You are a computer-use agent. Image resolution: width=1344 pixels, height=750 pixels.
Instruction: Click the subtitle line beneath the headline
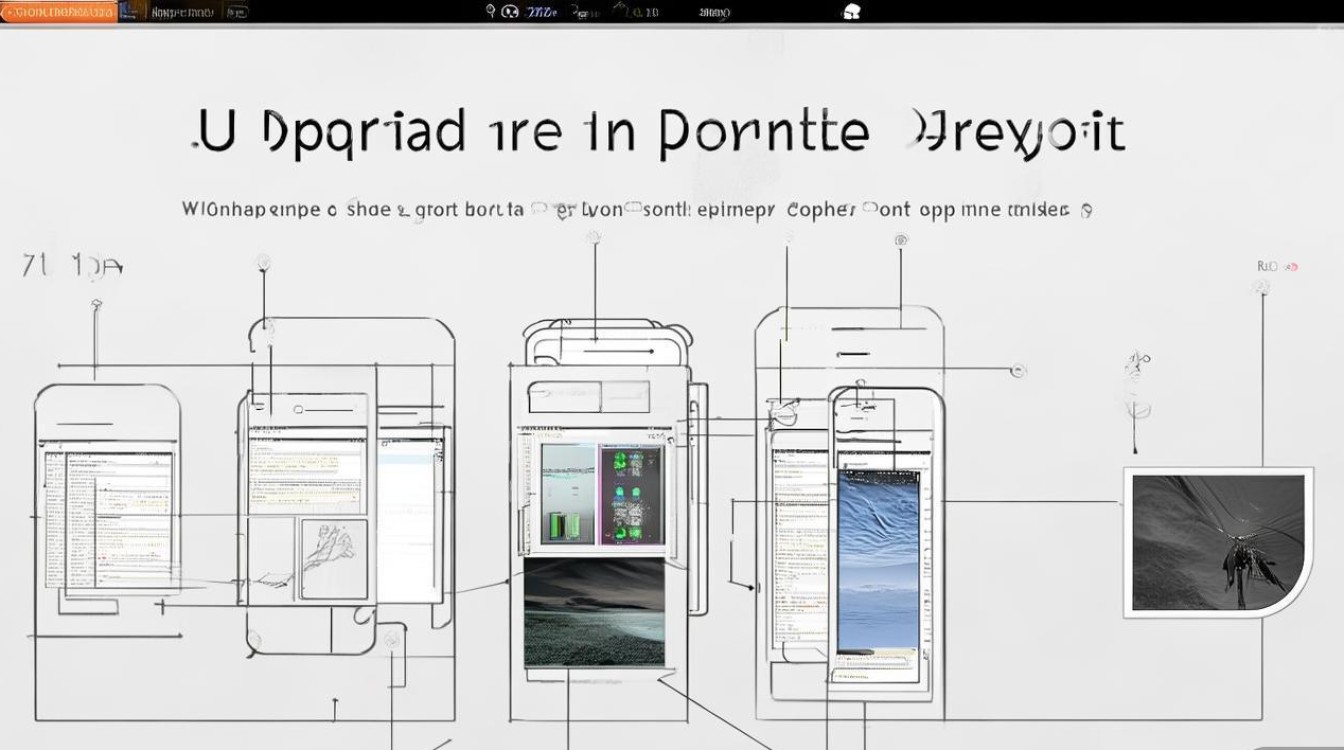(x=636, y=210)
